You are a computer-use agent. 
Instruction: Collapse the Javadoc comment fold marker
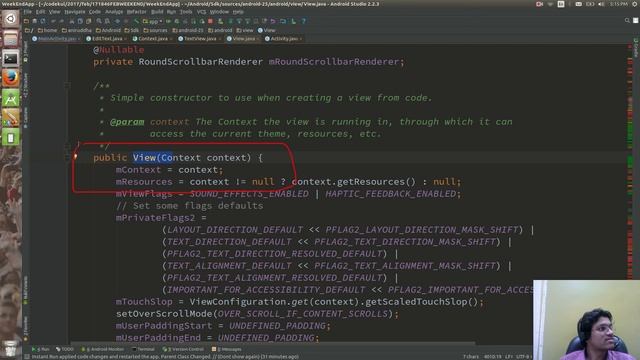coord(67,86)
